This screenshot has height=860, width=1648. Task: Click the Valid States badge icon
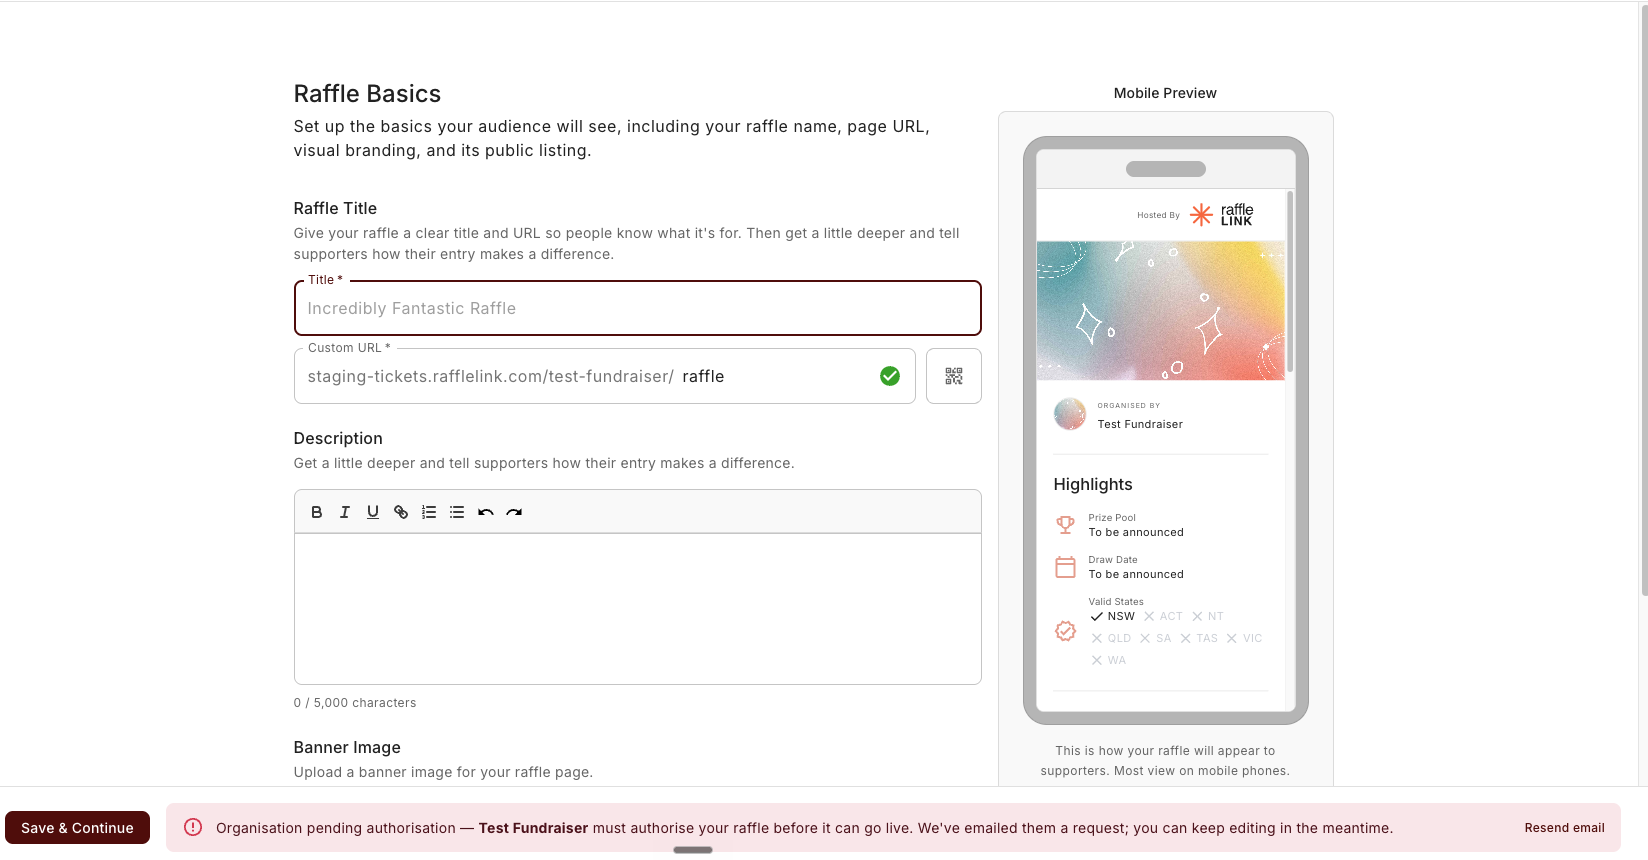coord(1066,631)
